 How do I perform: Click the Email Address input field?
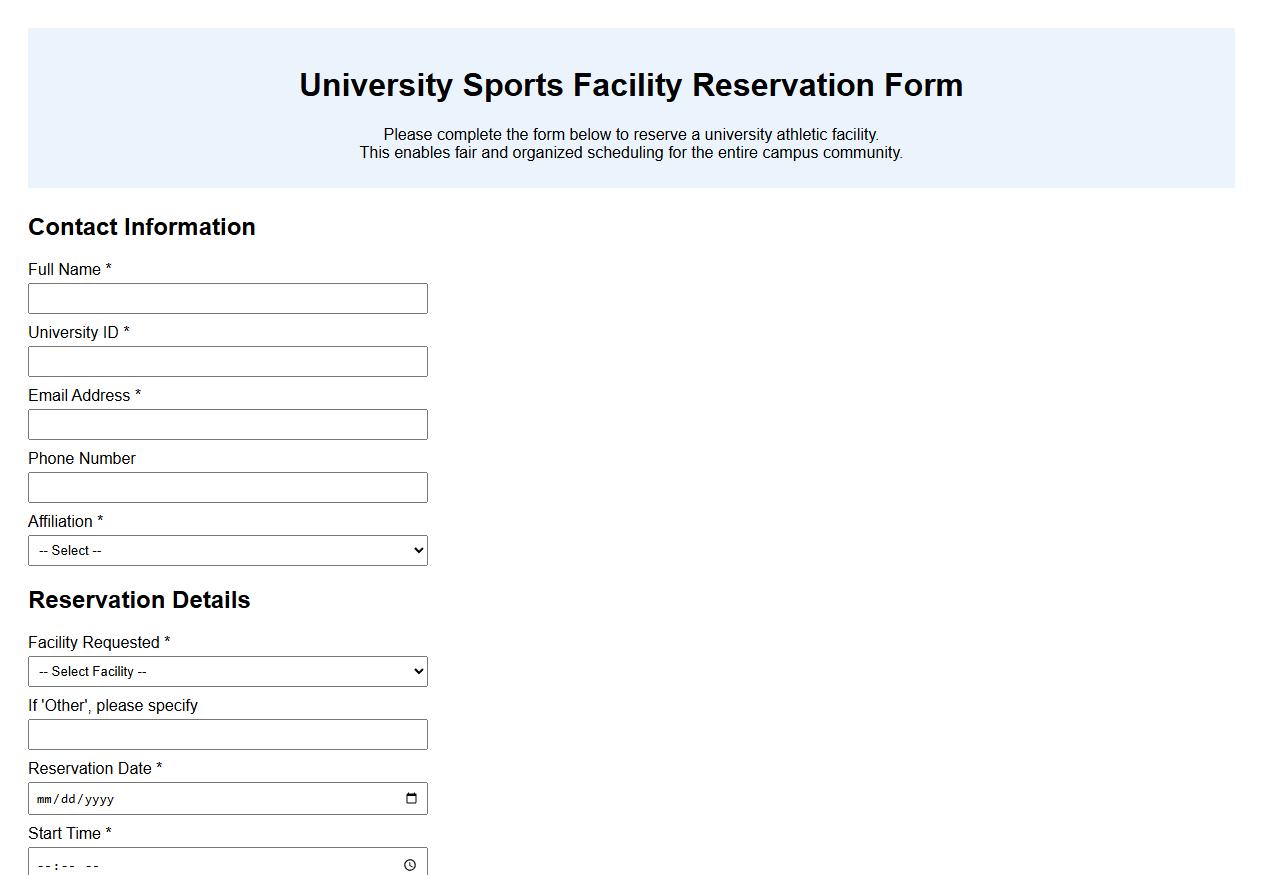point(228,424)
